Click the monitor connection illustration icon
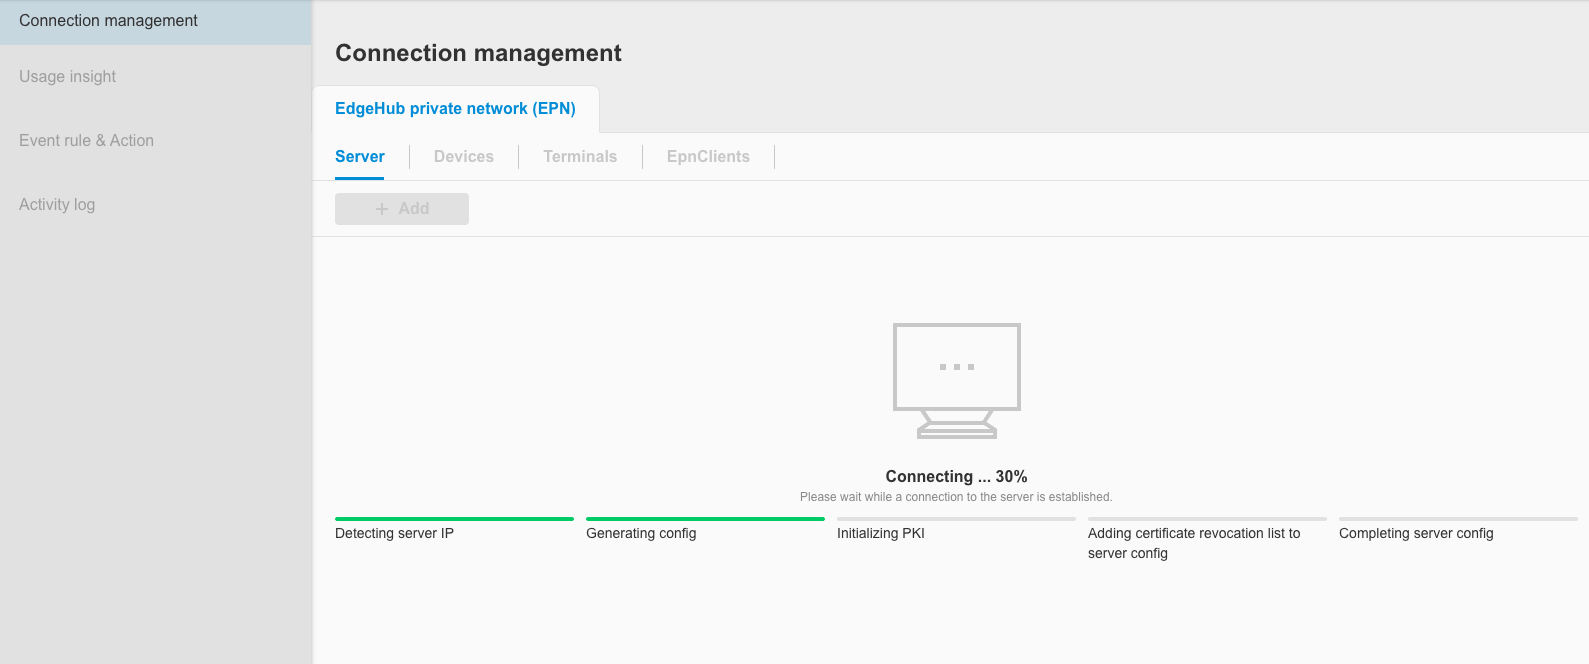Image resolution: width=1589 pixels, height=664 pixels. (x=956, y=380)
